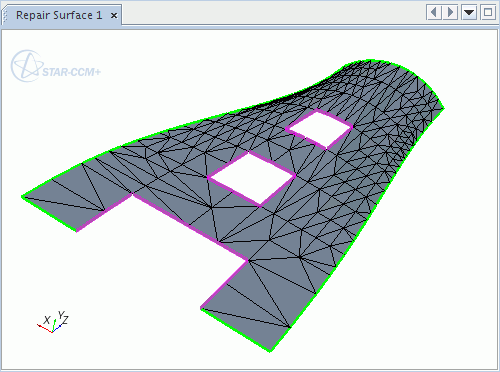Click the Y axis label on the triad
Viewport: 500px width, 372px height.
click(61, 314)
